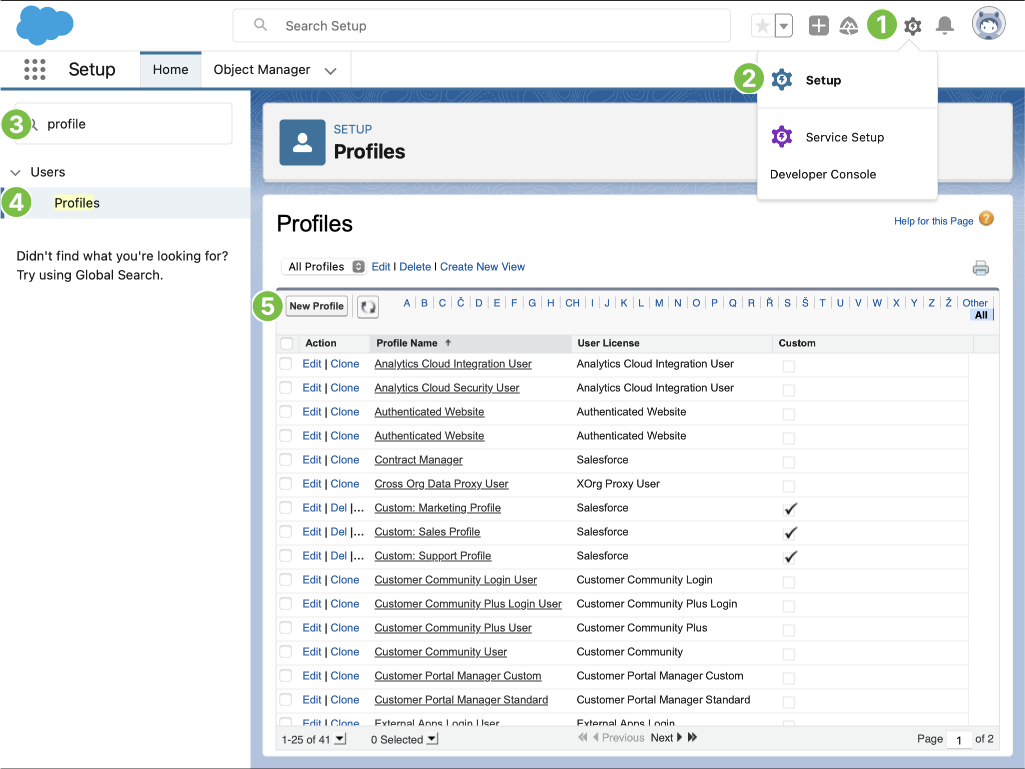The image size is (1025, 769).
Task: Click the Favorites star icon
Action: coord(762,26)
